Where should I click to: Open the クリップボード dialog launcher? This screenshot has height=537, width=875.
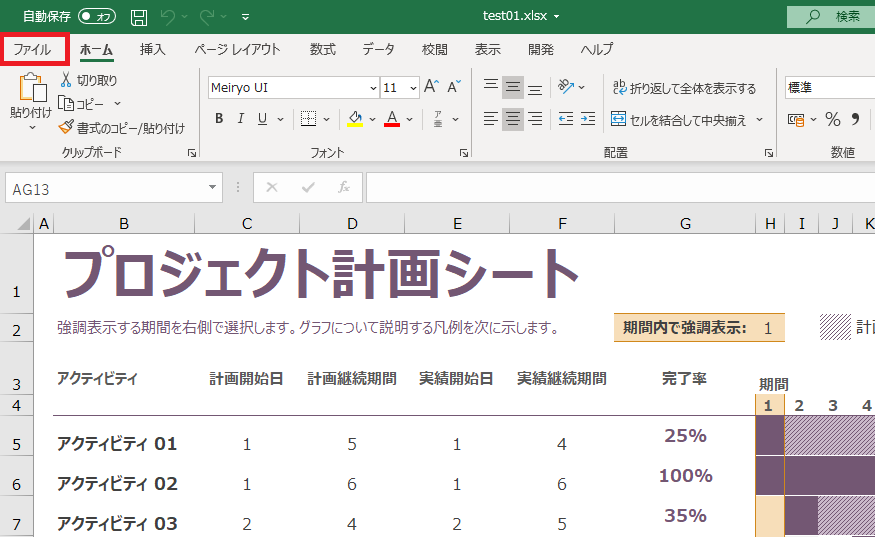click(x=192, y=153)
